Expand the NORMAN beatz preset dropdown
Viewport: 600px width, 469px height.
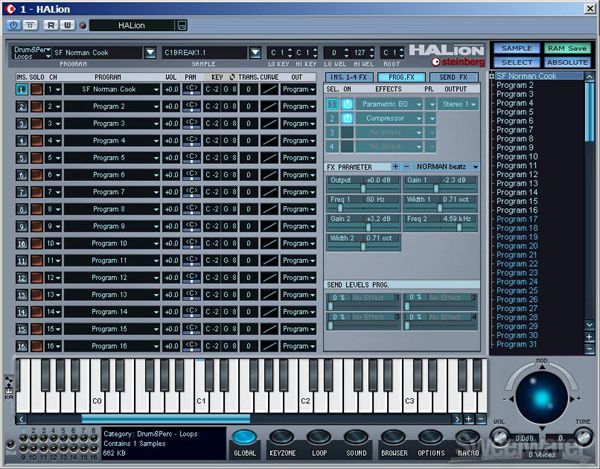point(475,166)
